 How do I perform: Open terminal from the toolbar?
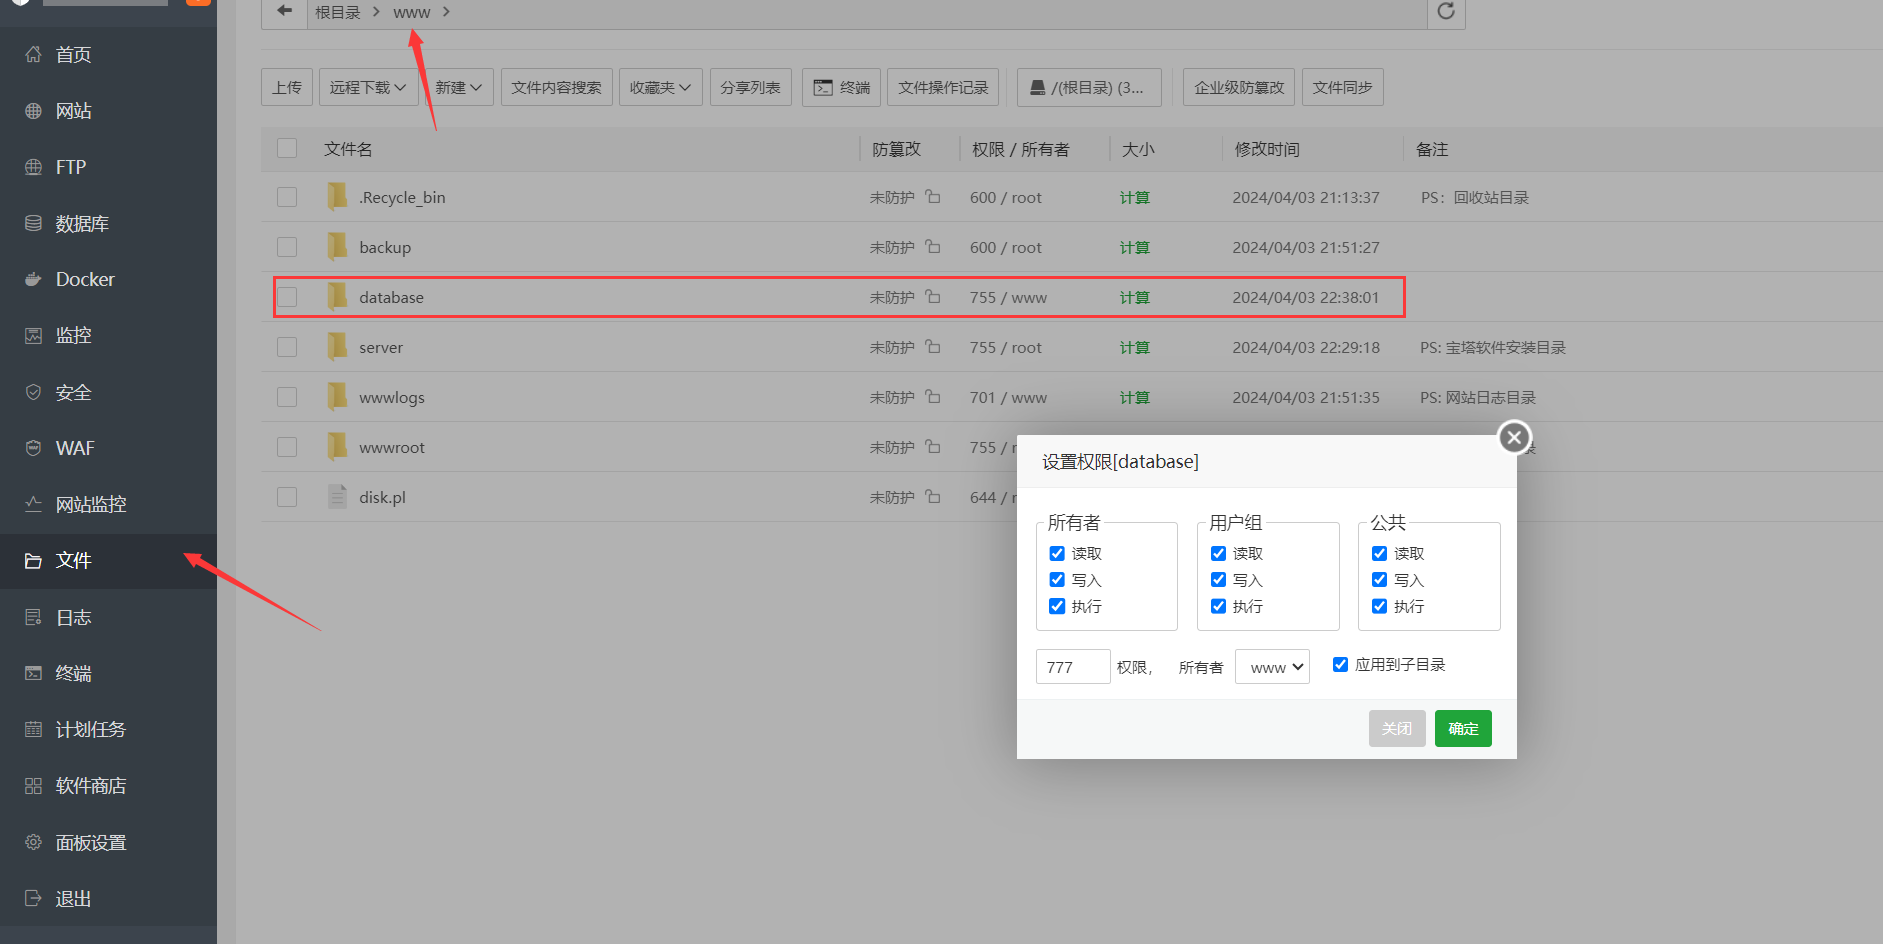(841, 88)
